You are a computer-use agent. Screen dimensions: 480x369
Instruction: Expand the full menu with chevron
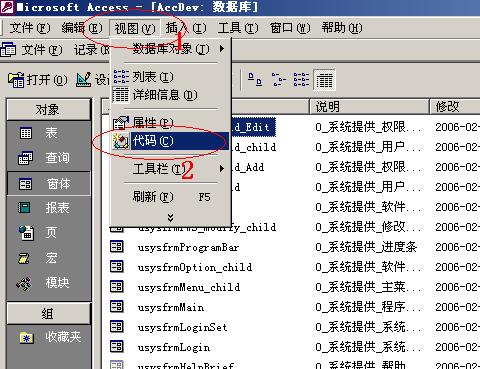click(x=170, y=218)
